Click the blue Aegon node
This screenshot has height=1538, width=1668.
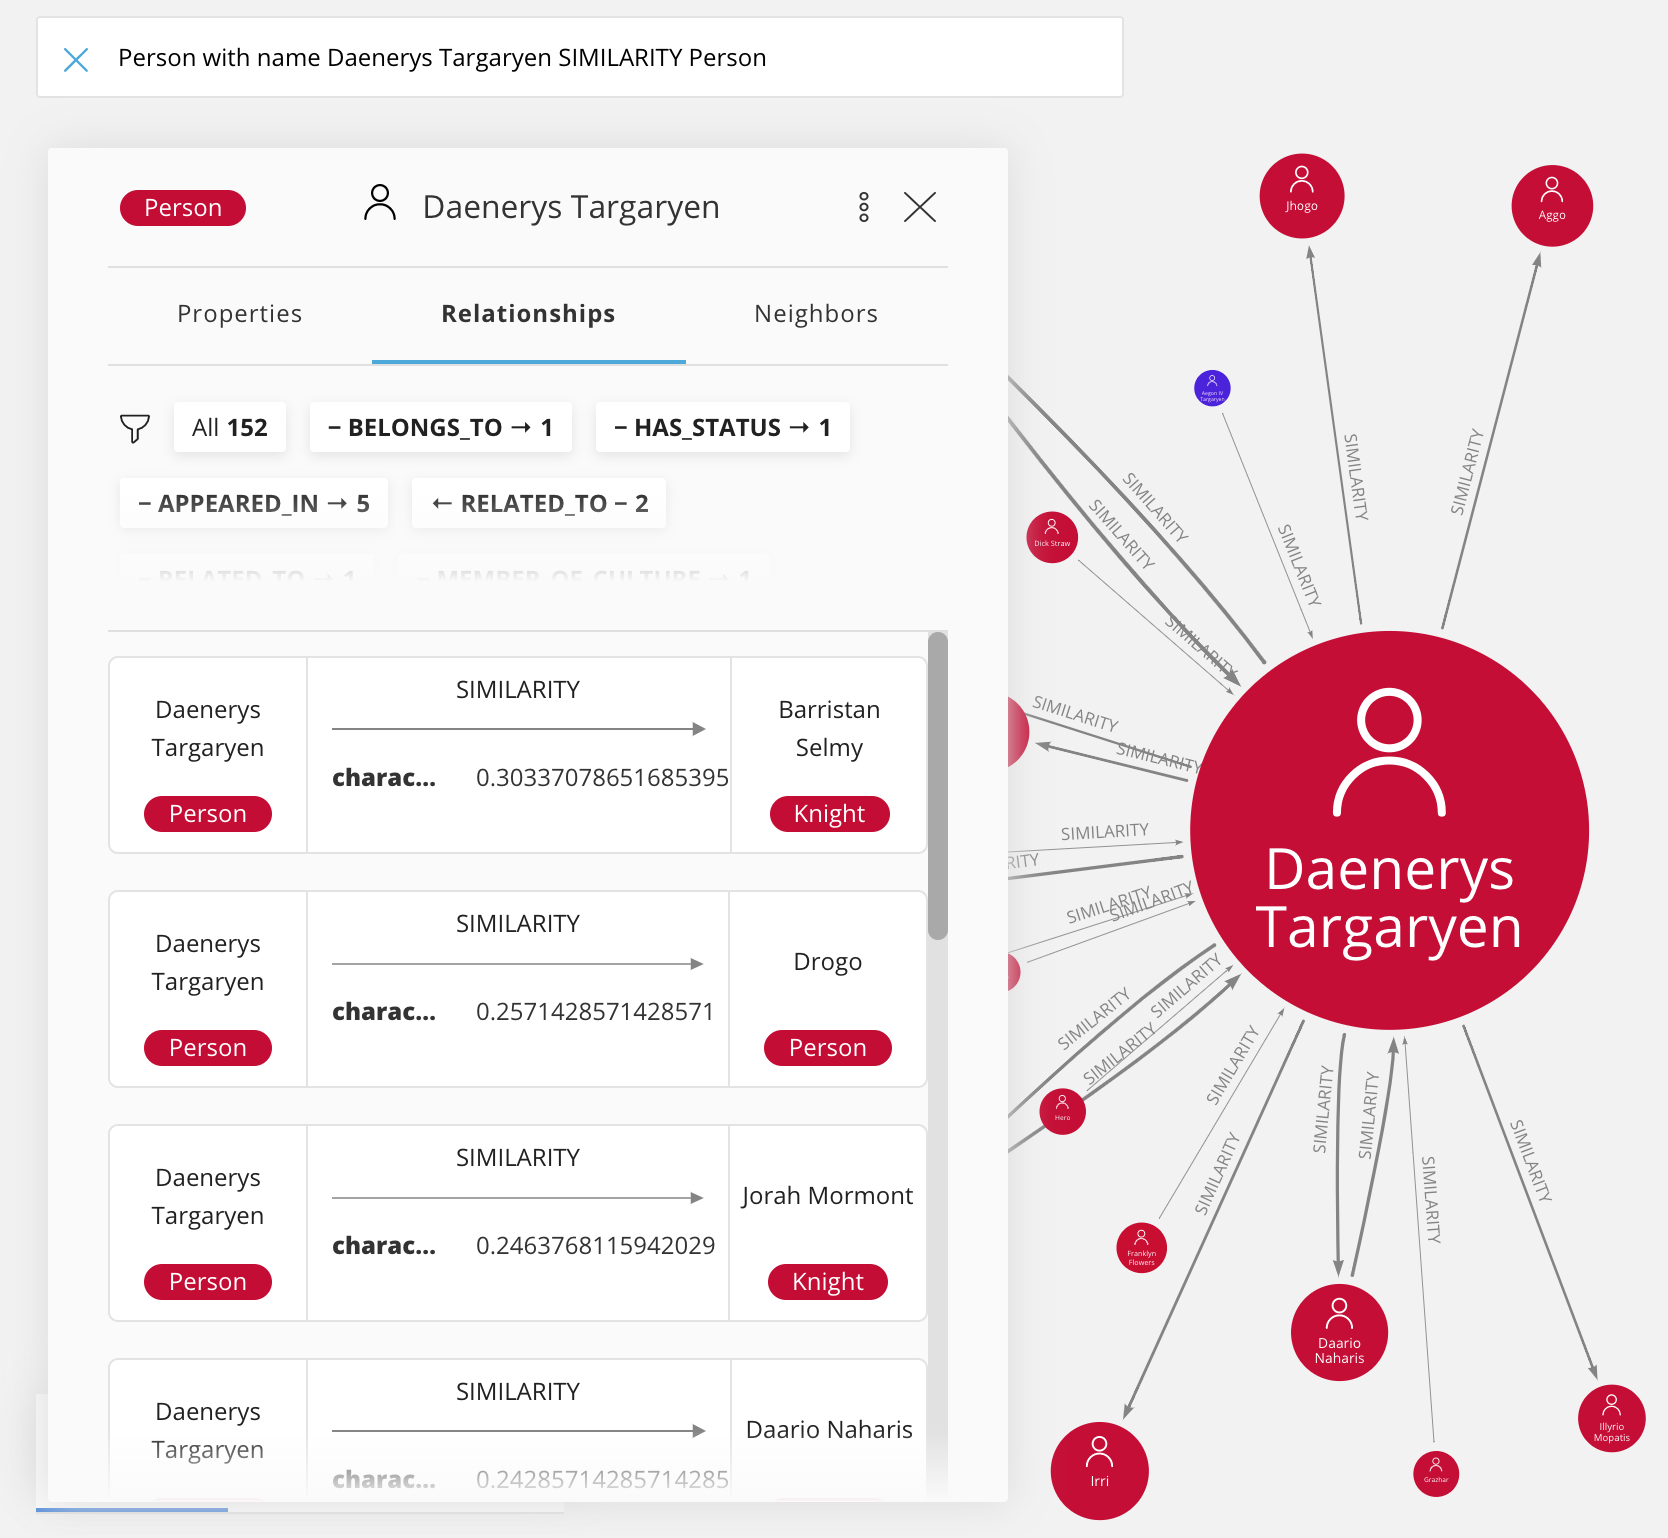coord(1213,388)
